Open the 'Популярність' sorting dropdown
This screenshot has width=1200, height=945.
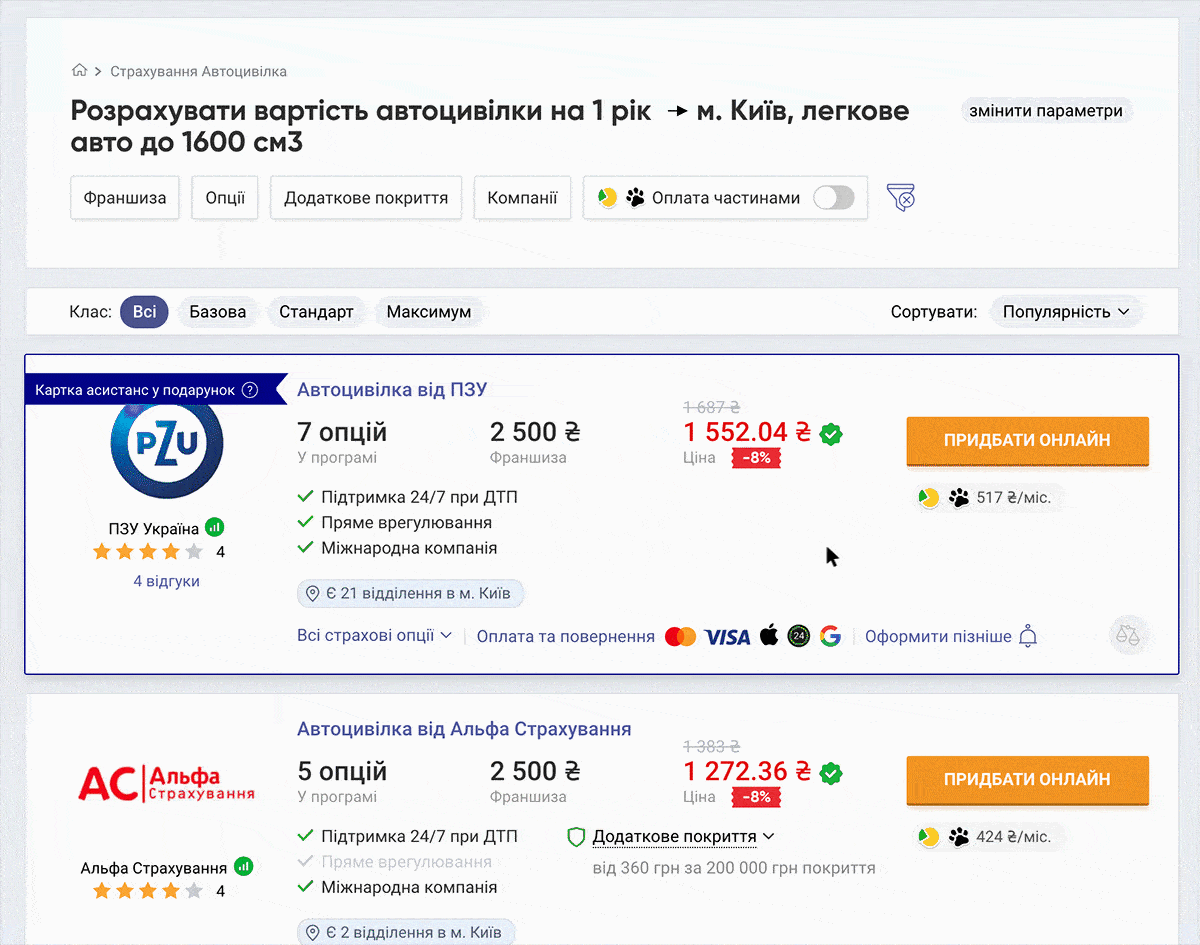[1066, 311]
